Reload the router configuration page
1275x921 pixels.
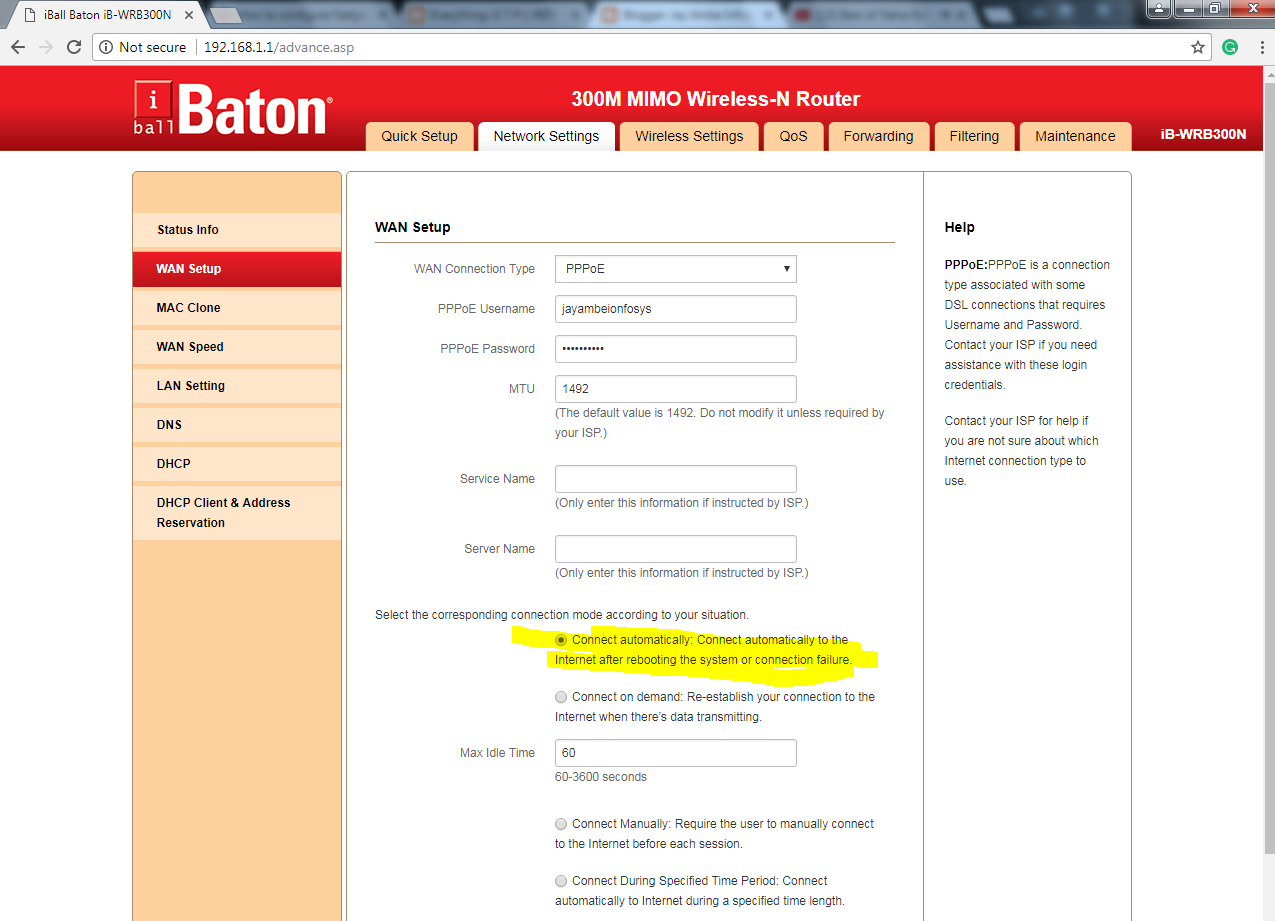click(x=75, y=46)
